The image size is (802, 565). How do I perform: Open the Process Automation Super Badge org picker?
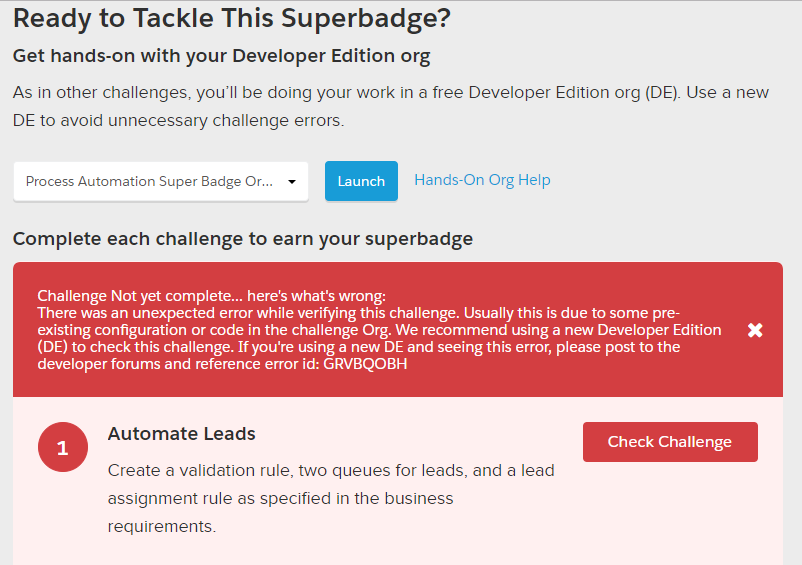click(150, 182)
